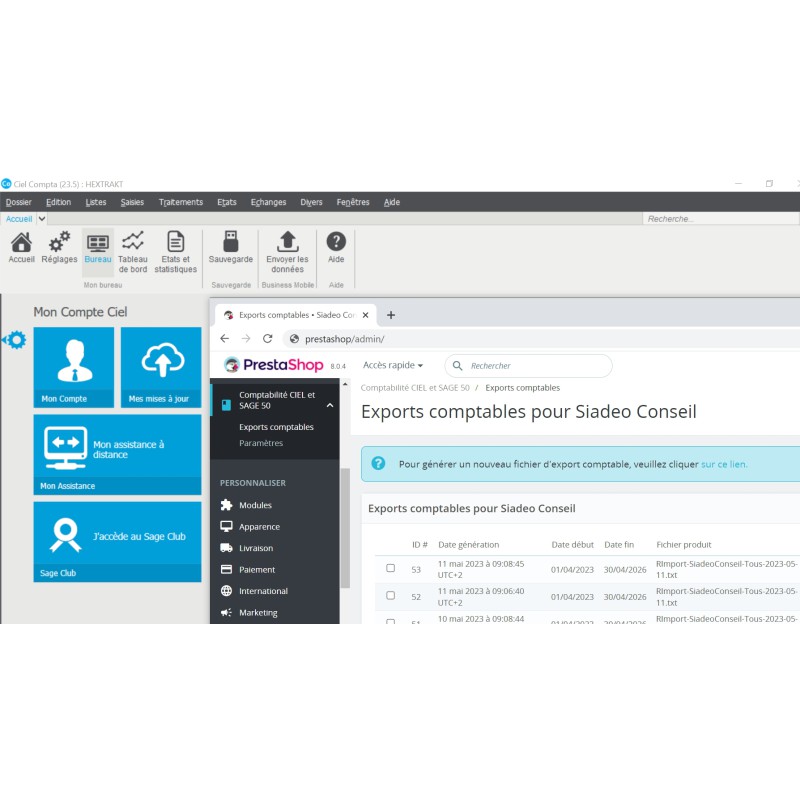Click the Sauvegarde USB icon
The height and width of the screenshot is (800, 800).
(231, 241)
